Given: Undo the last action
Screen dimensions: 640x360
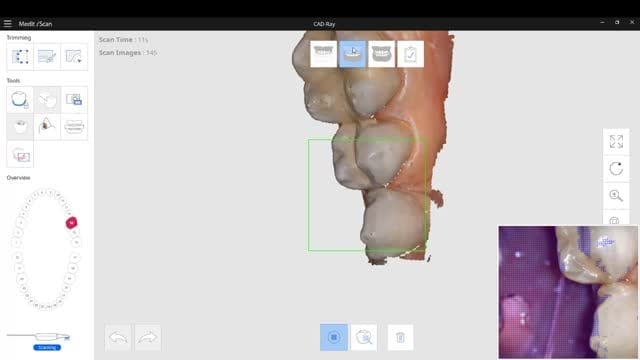Looking at the screenshot, I should point(118,338).
